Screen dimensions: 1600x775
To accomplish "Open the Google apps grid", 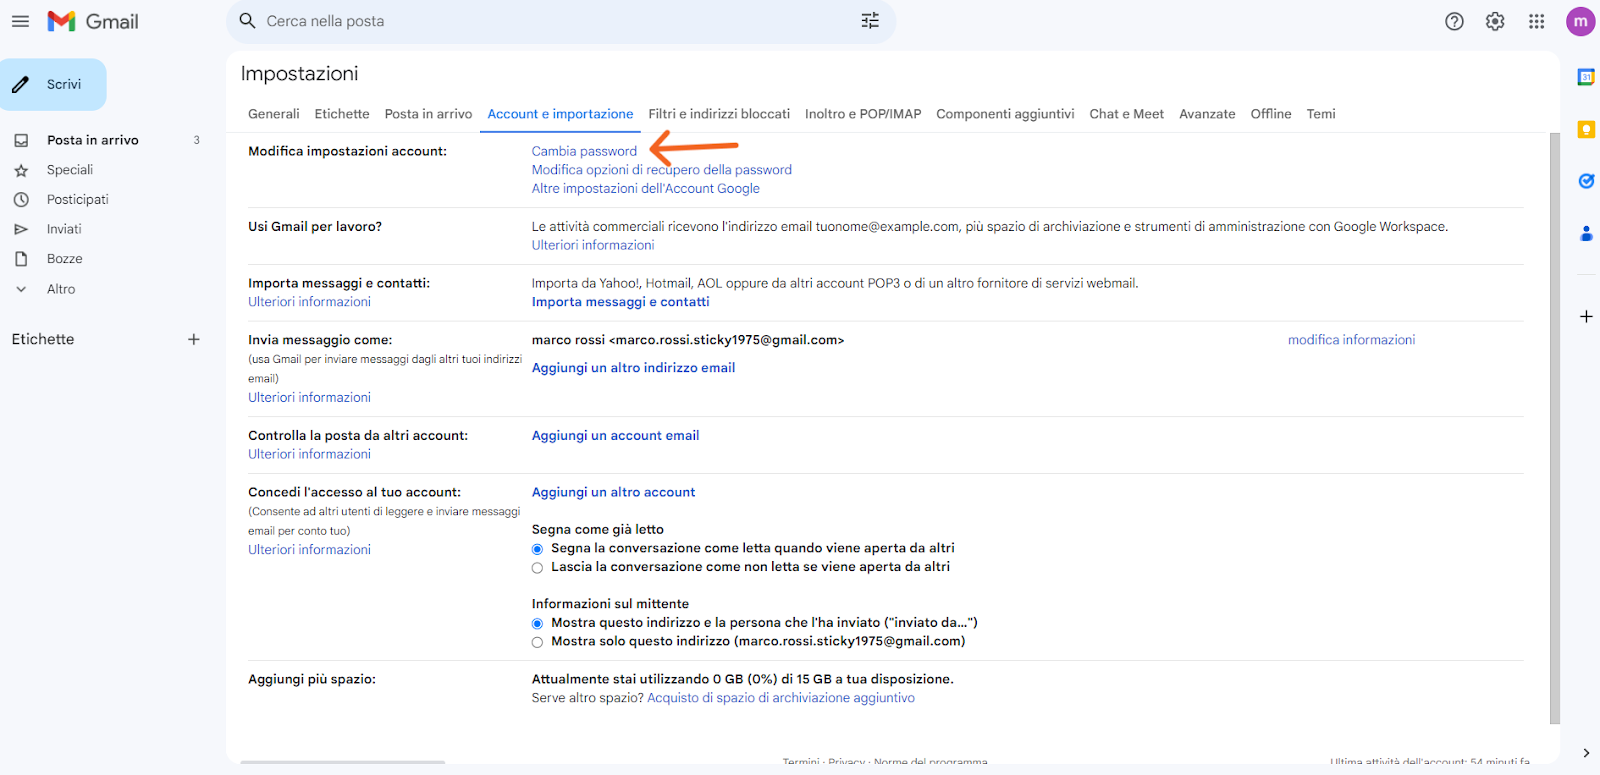I will tap(1536, 21).
